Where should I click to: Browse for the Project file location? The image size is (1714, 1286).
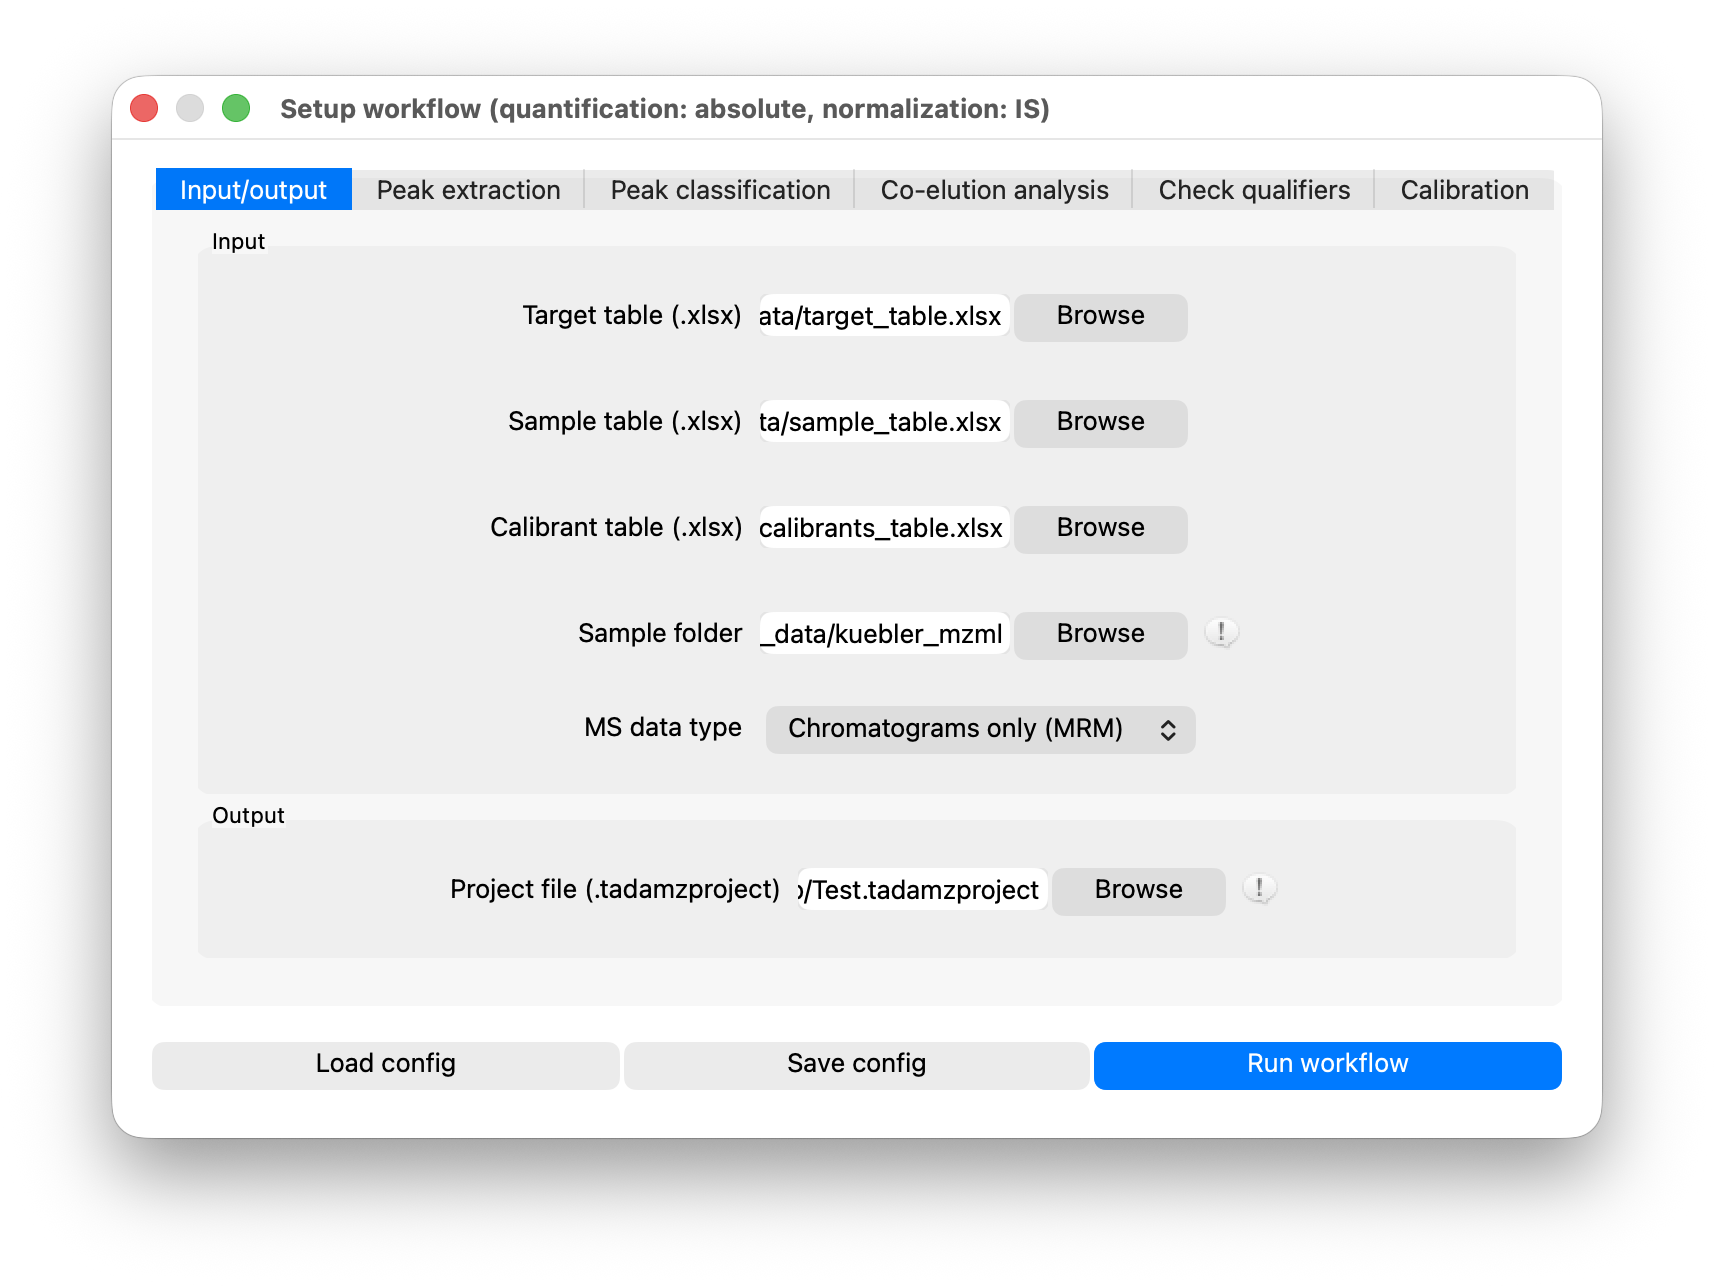point(1139,891)
